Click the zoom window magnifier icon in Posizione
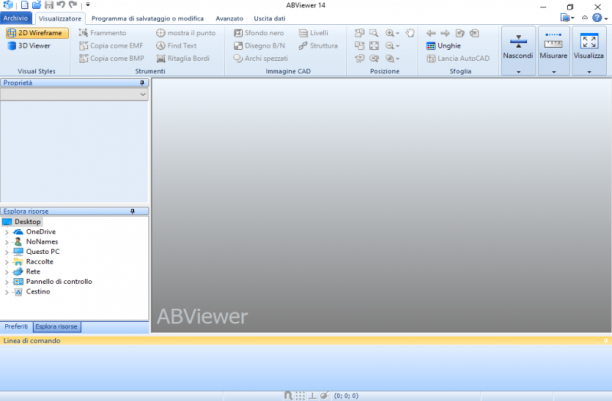Viewport: 612px width, 401px height. pyautogui.click(x=374, y=33)
